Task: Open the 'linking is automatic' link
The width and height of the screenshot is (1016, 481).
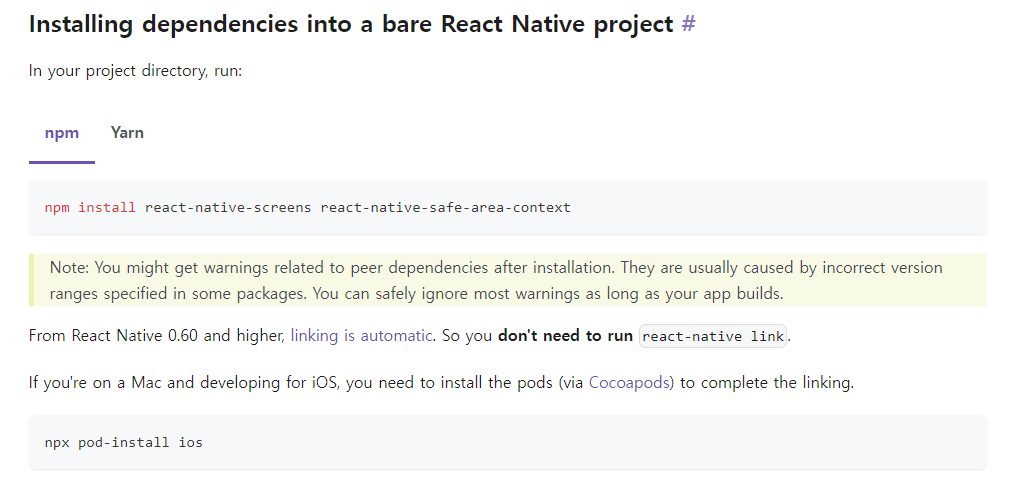Action: click(x=361, y=336)
